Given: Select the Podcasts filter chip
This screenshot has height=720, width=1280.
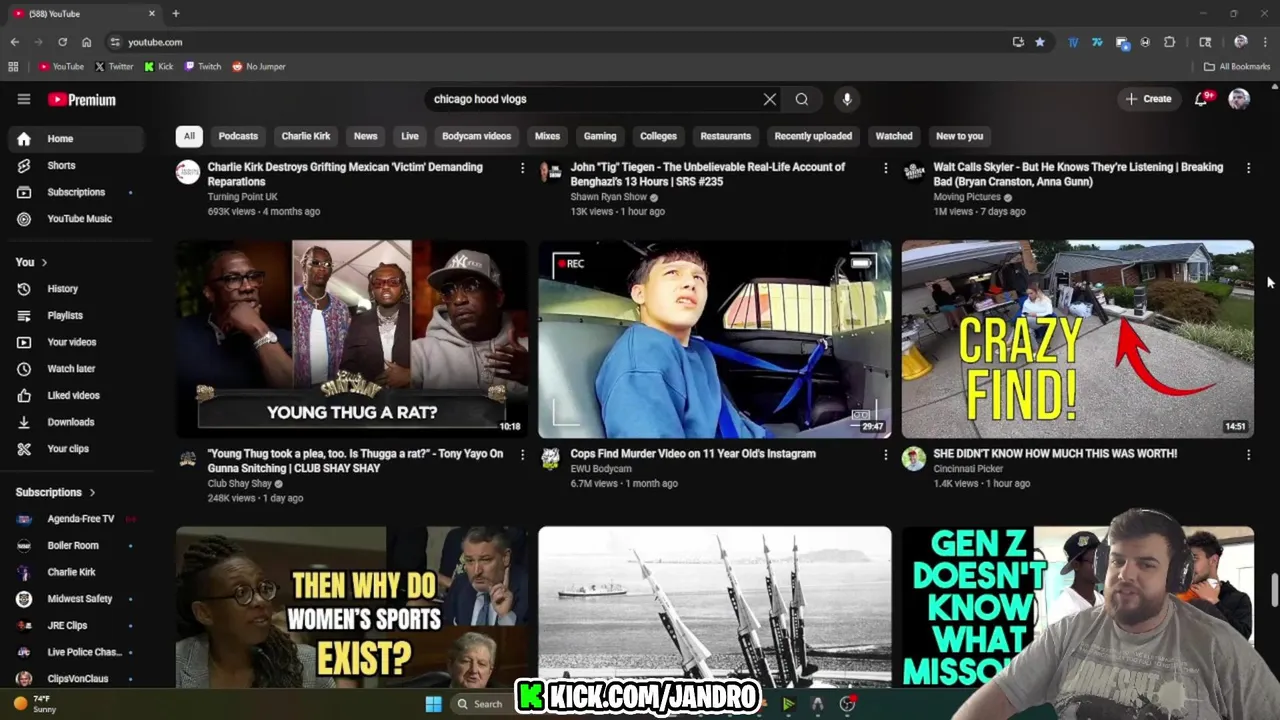Looking at the screenshot, I should click(x=238, y=136).
